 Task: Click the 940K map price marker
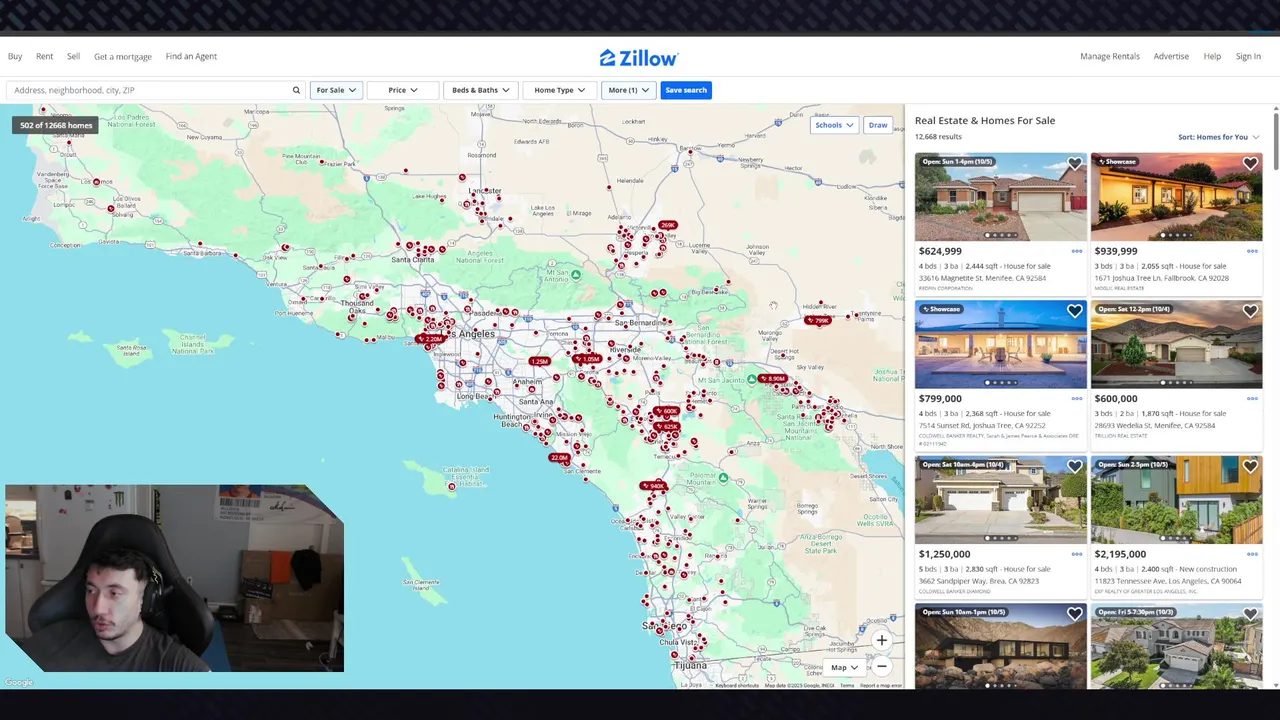[655, 486]
